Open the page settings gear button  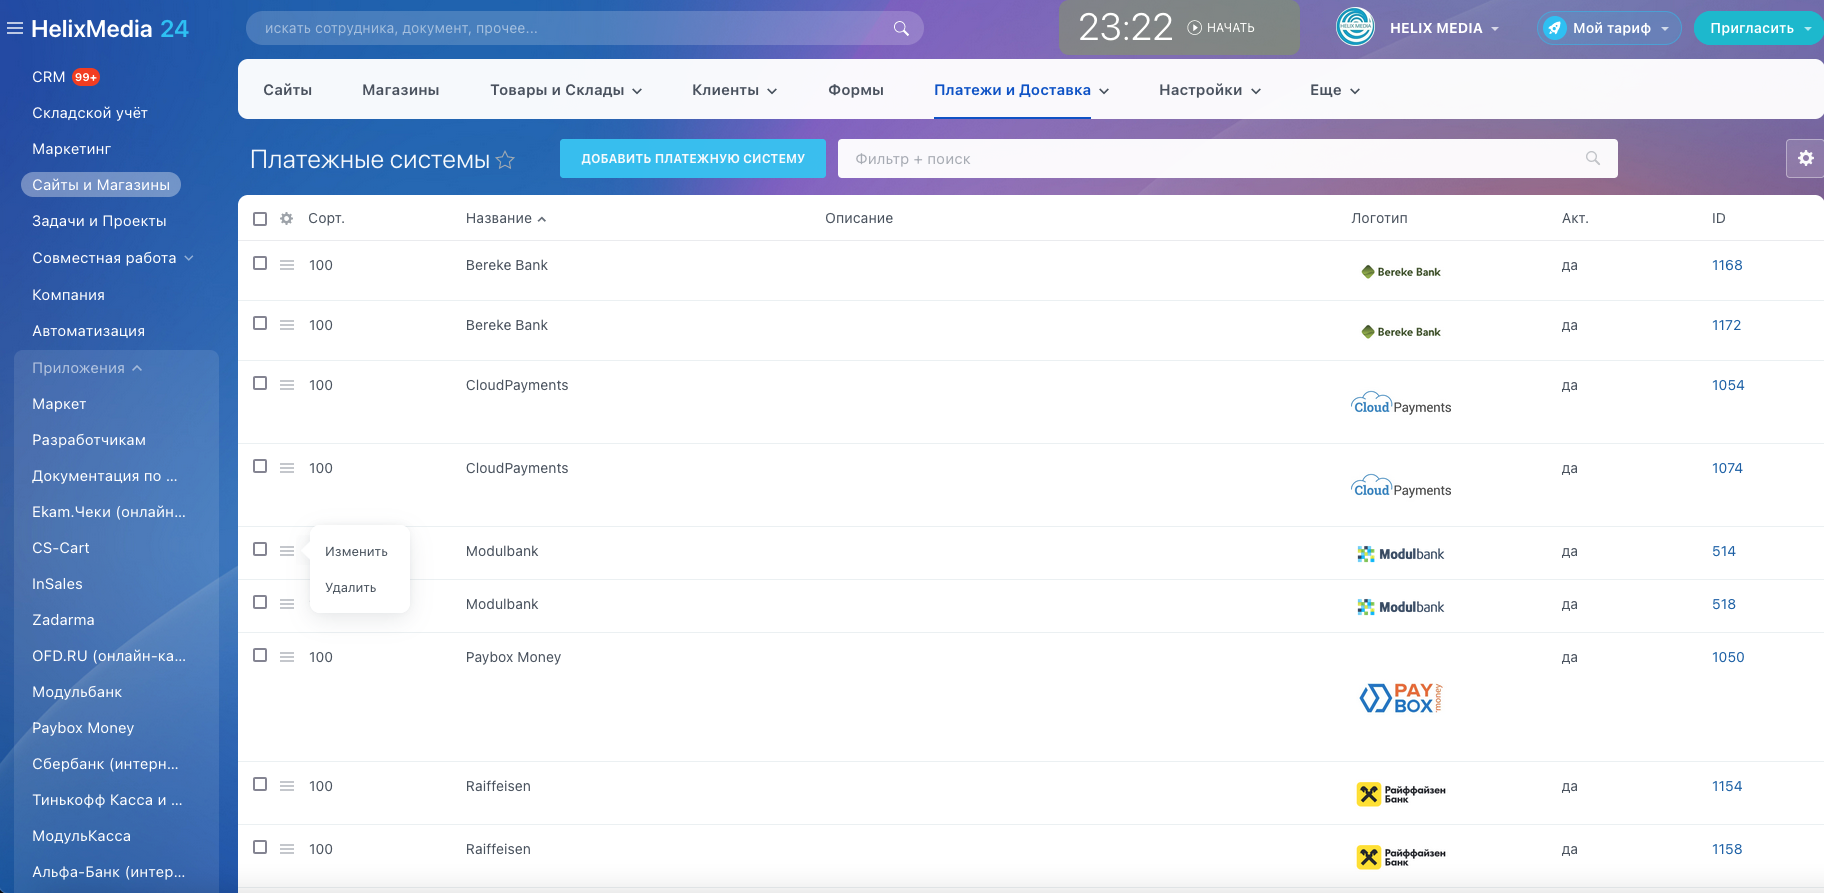(x=1805, y=158)
